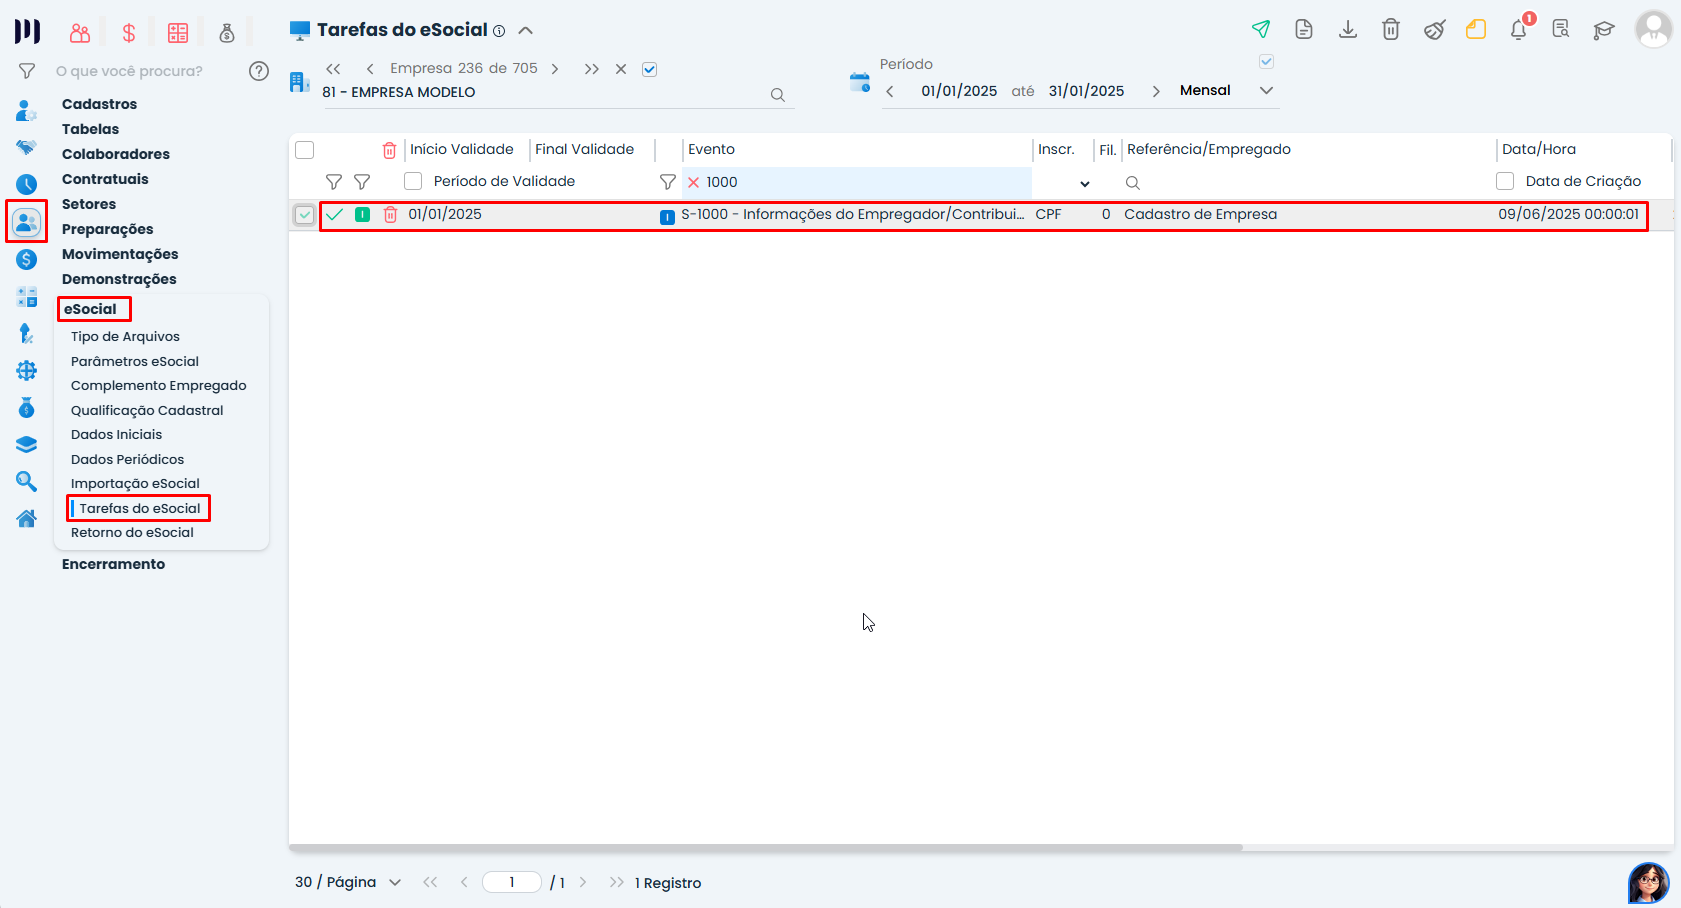Collapse the Tarefas do eSocial header chevron
1681x908 pixels.
tap(526, 30)
